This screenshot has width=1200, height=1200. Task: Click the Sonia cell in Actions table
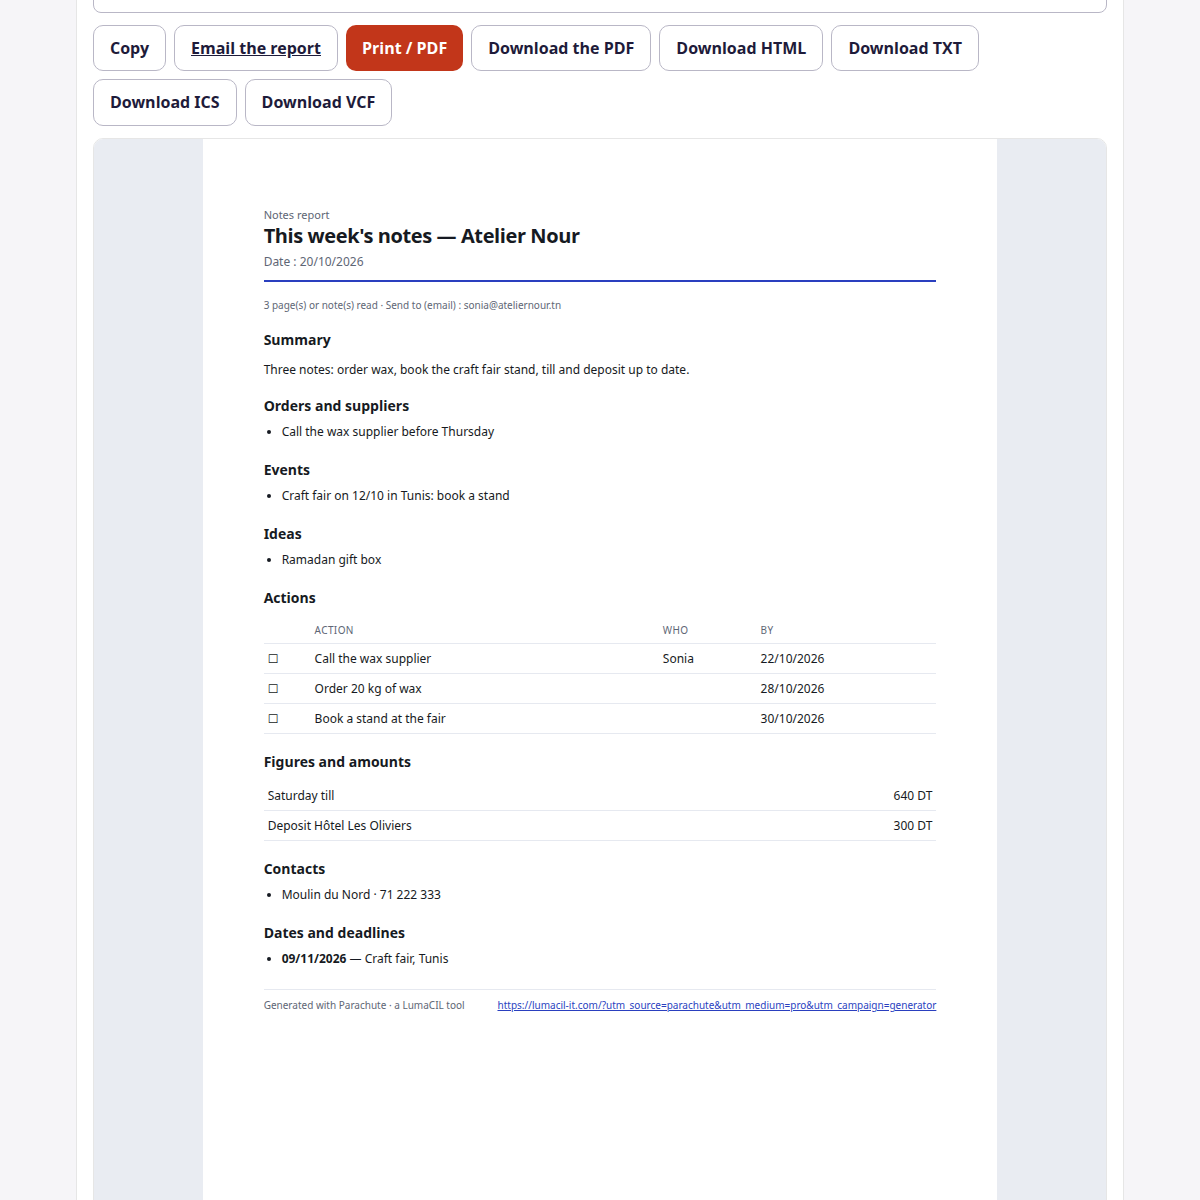pyautogui.click(x=678, y=659)
